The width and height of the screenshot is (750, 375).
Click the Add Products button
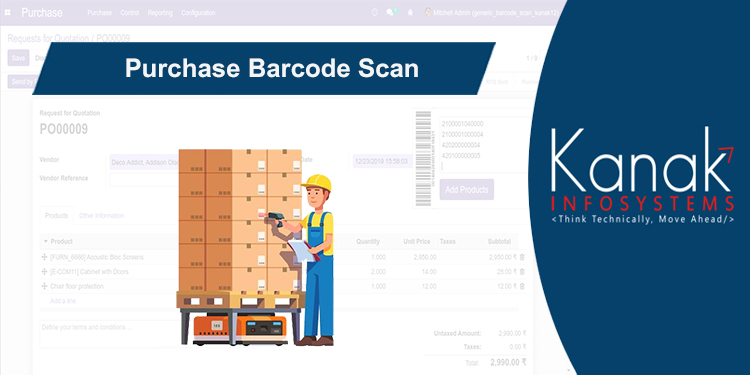click(466, 189)
